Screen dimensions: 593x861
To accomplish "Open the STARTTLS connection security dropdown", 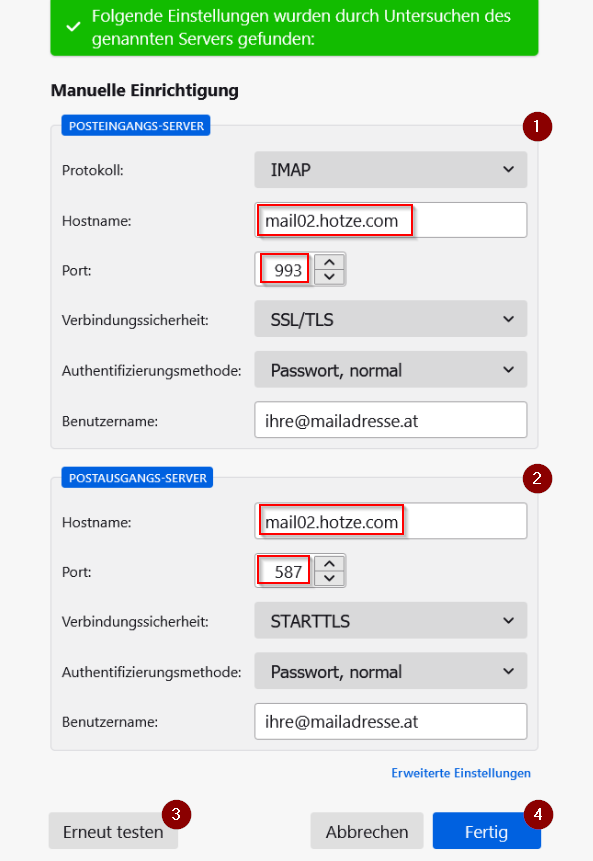I will click(x=390, y=620).
